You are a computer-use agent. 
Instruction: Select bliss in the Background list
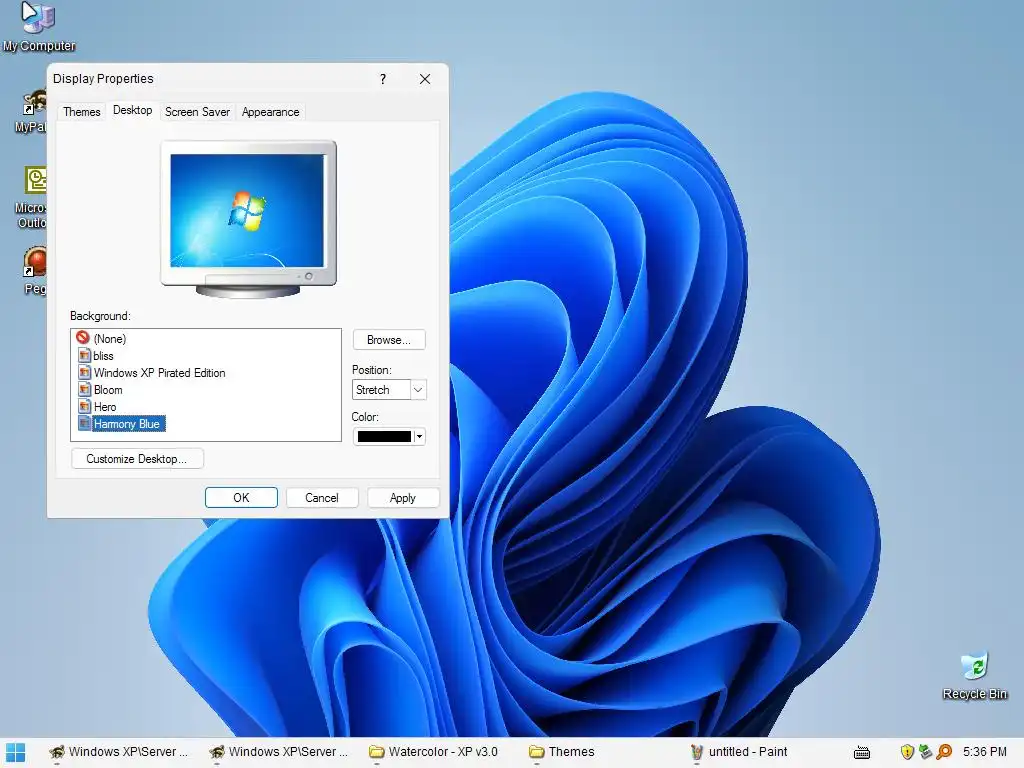pyautogui.click(x=103, y=355)
